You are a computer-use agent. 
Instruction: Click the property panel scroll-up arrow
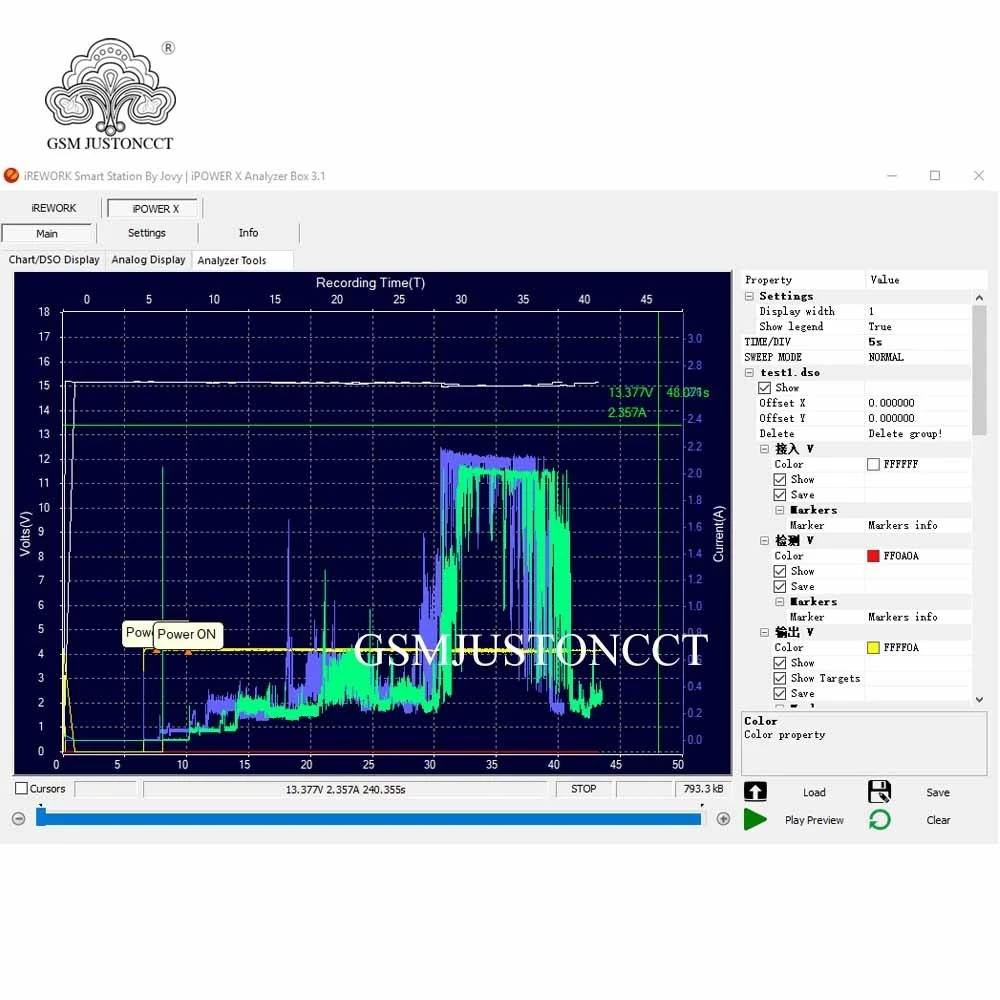click(x=980, y=297)
